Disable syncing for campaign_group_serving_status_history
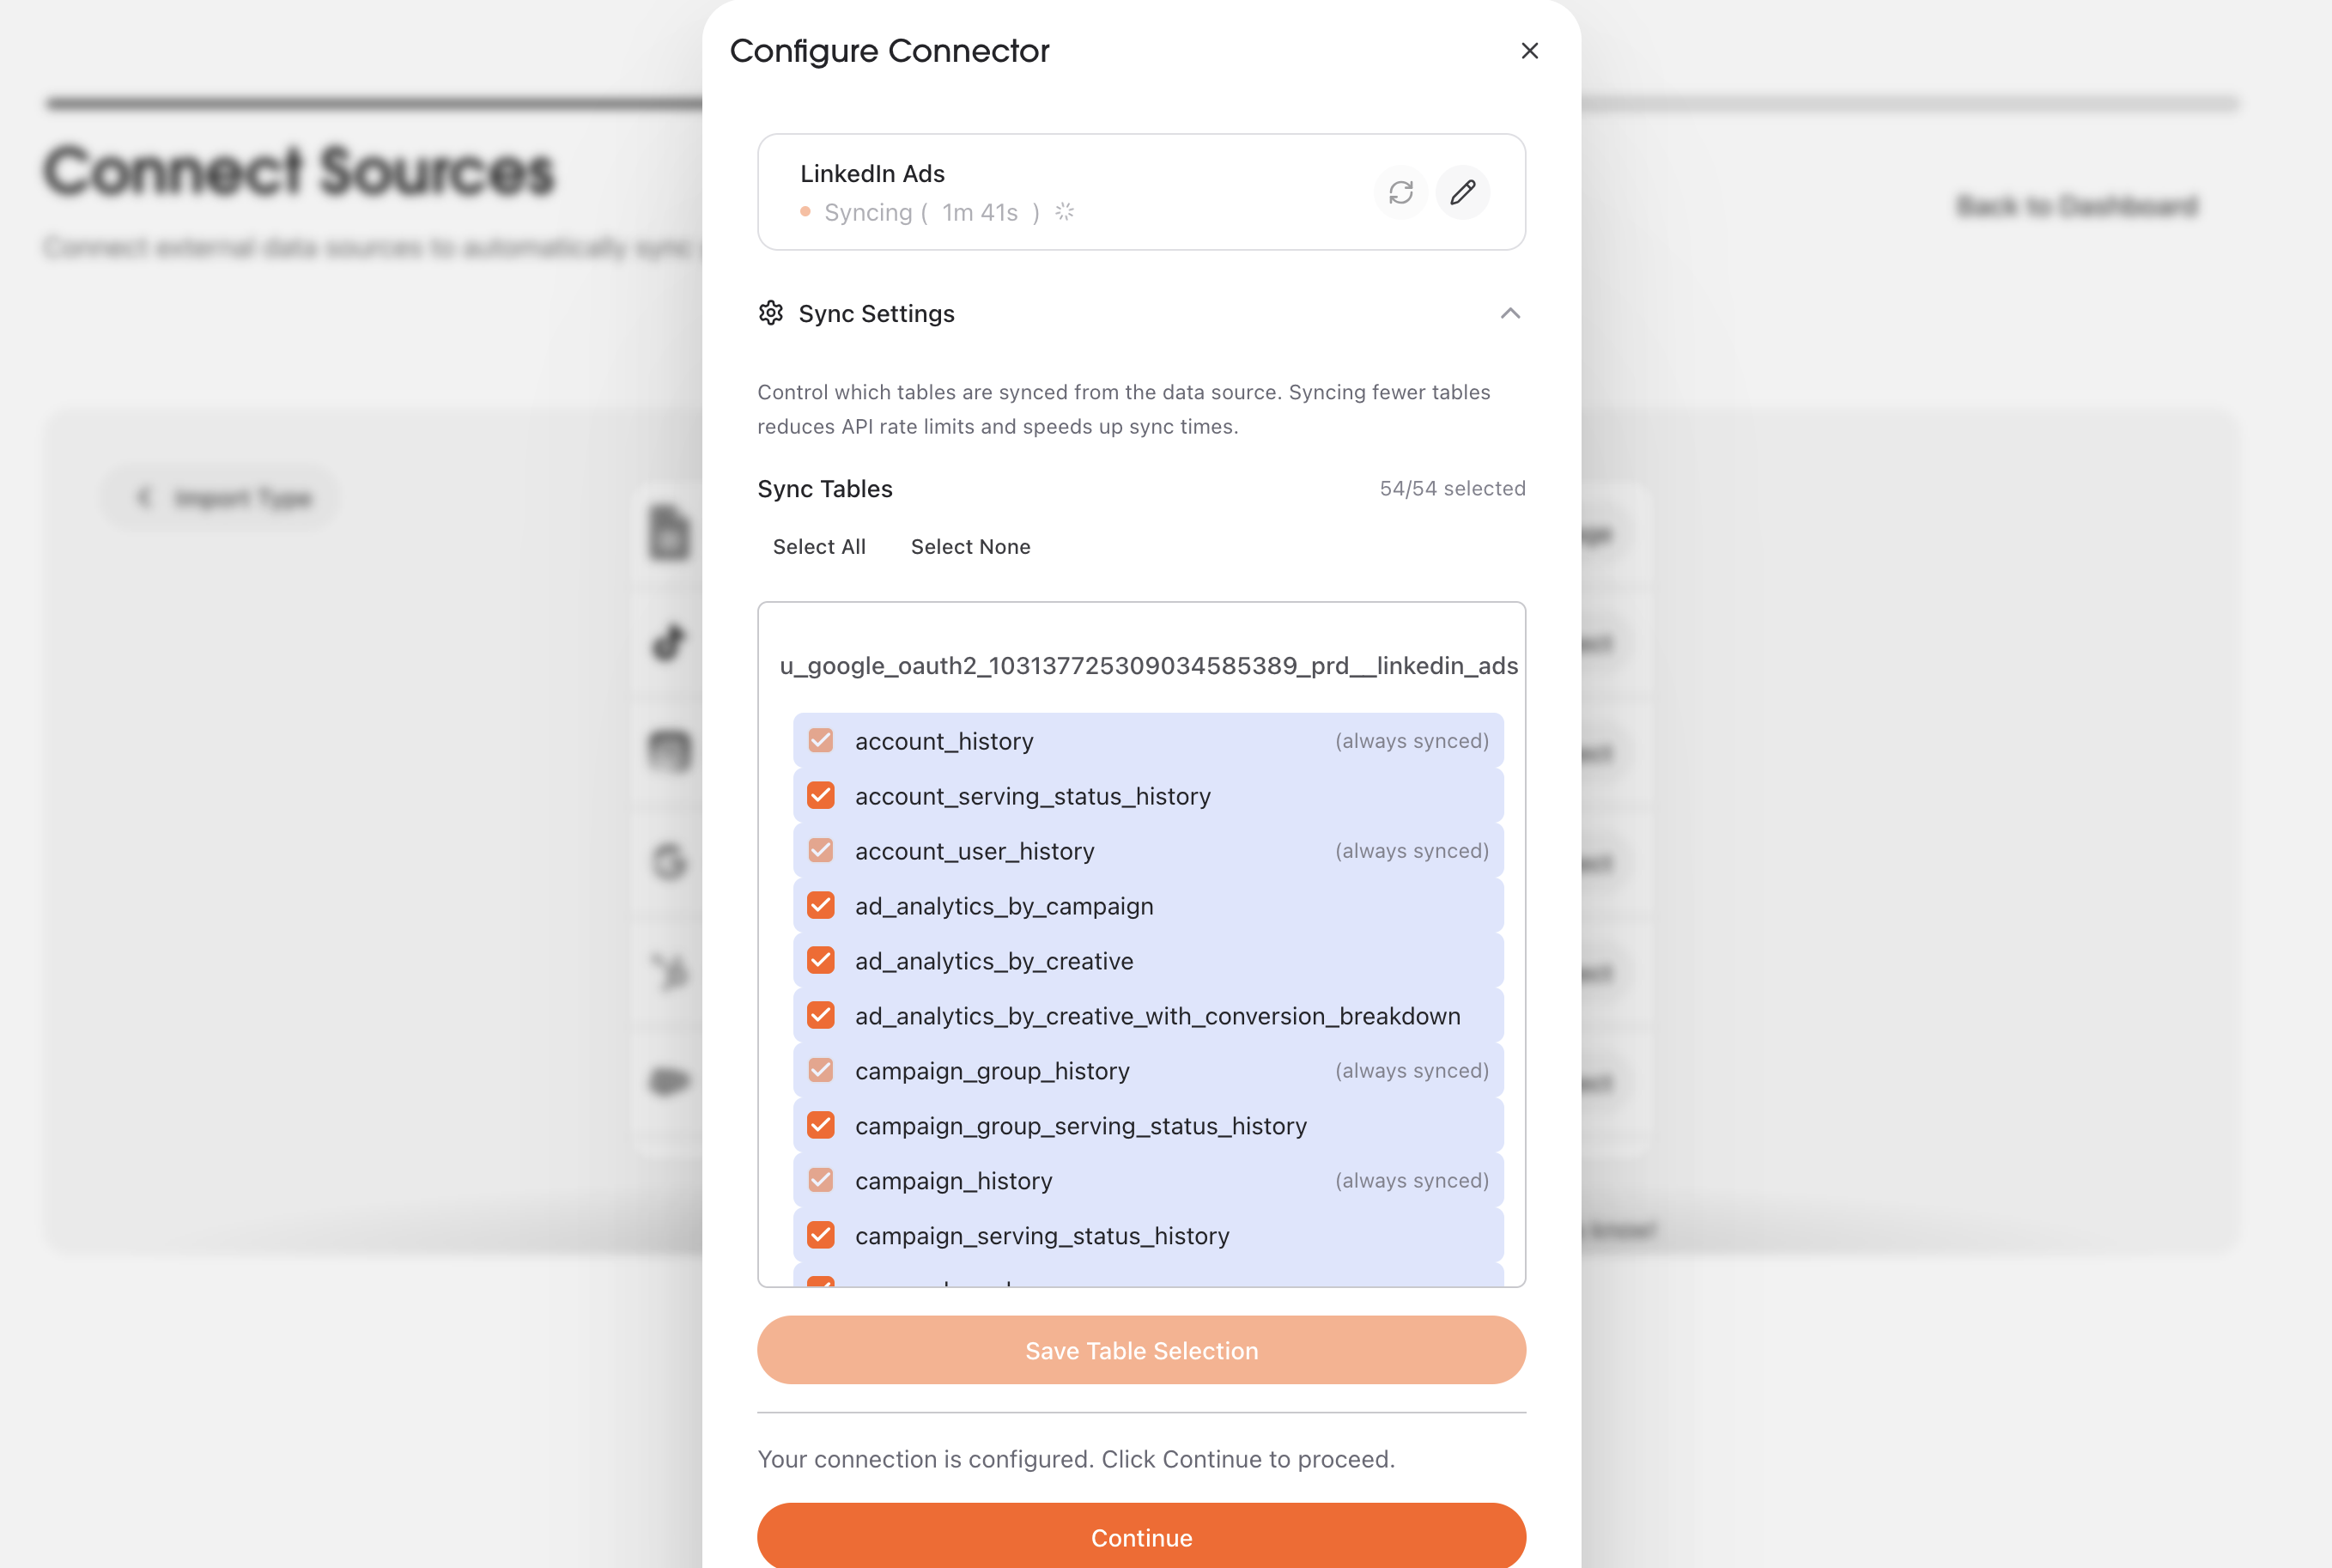The width and height of the screenshot is (2332, 1568). (x=820, y=1124)
